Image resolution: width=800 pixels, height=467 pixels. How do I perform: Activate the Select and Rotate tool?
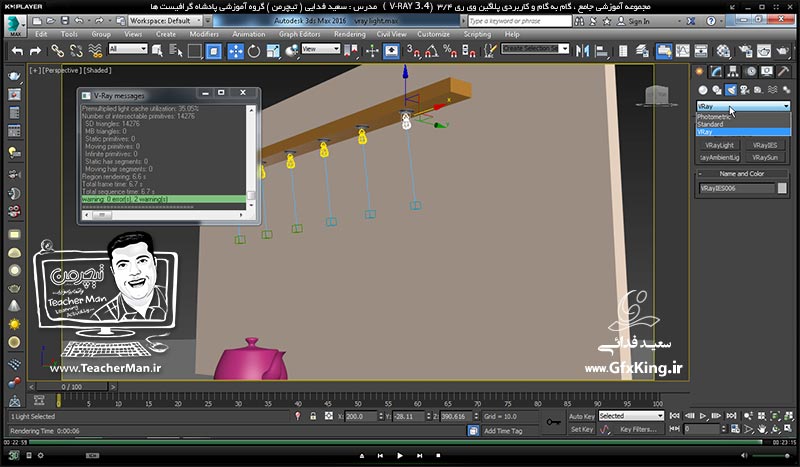[x=254, y=51]
